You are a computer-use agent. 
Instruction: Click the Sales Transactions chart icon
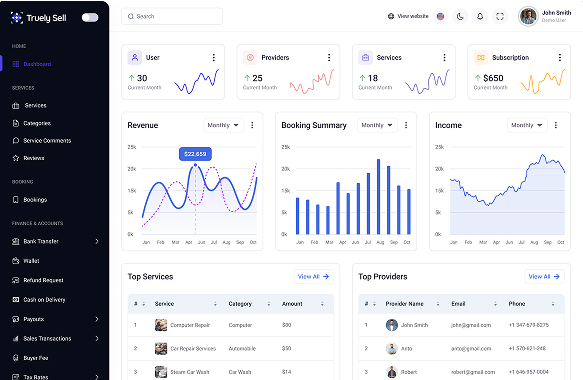16,338
